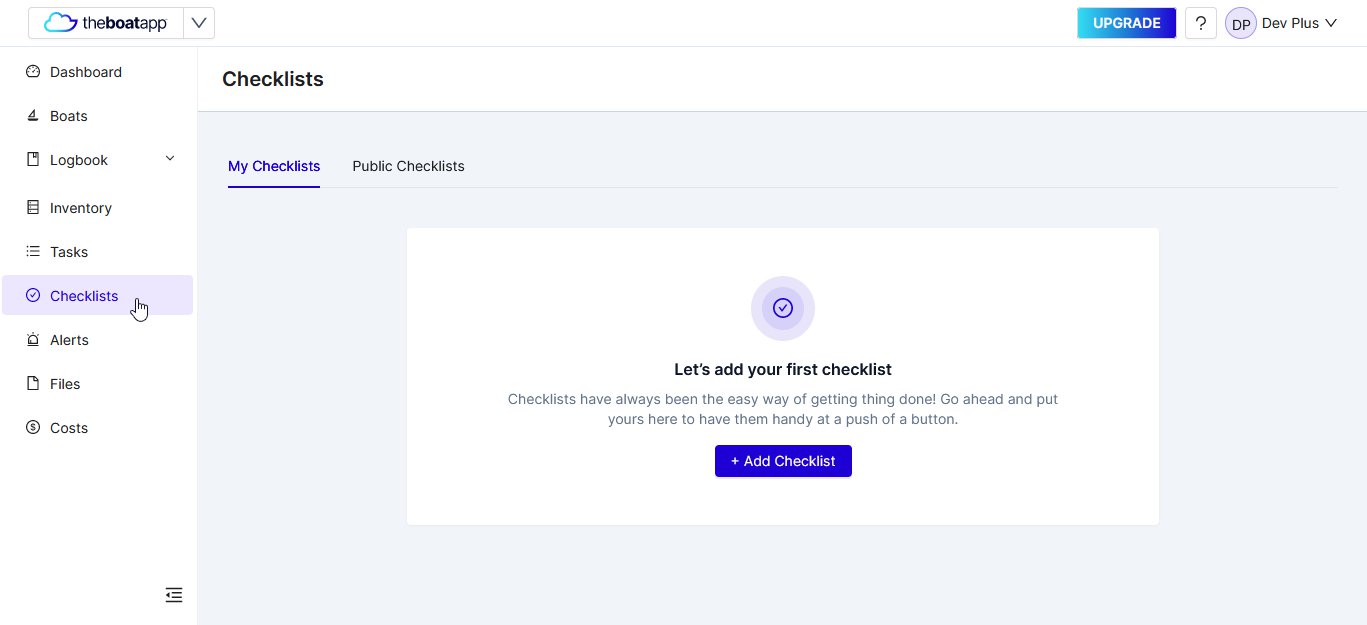Viewport: 1367px width, 625px height.
Task: Select the My Checklists tab
Action: [274, 166]
